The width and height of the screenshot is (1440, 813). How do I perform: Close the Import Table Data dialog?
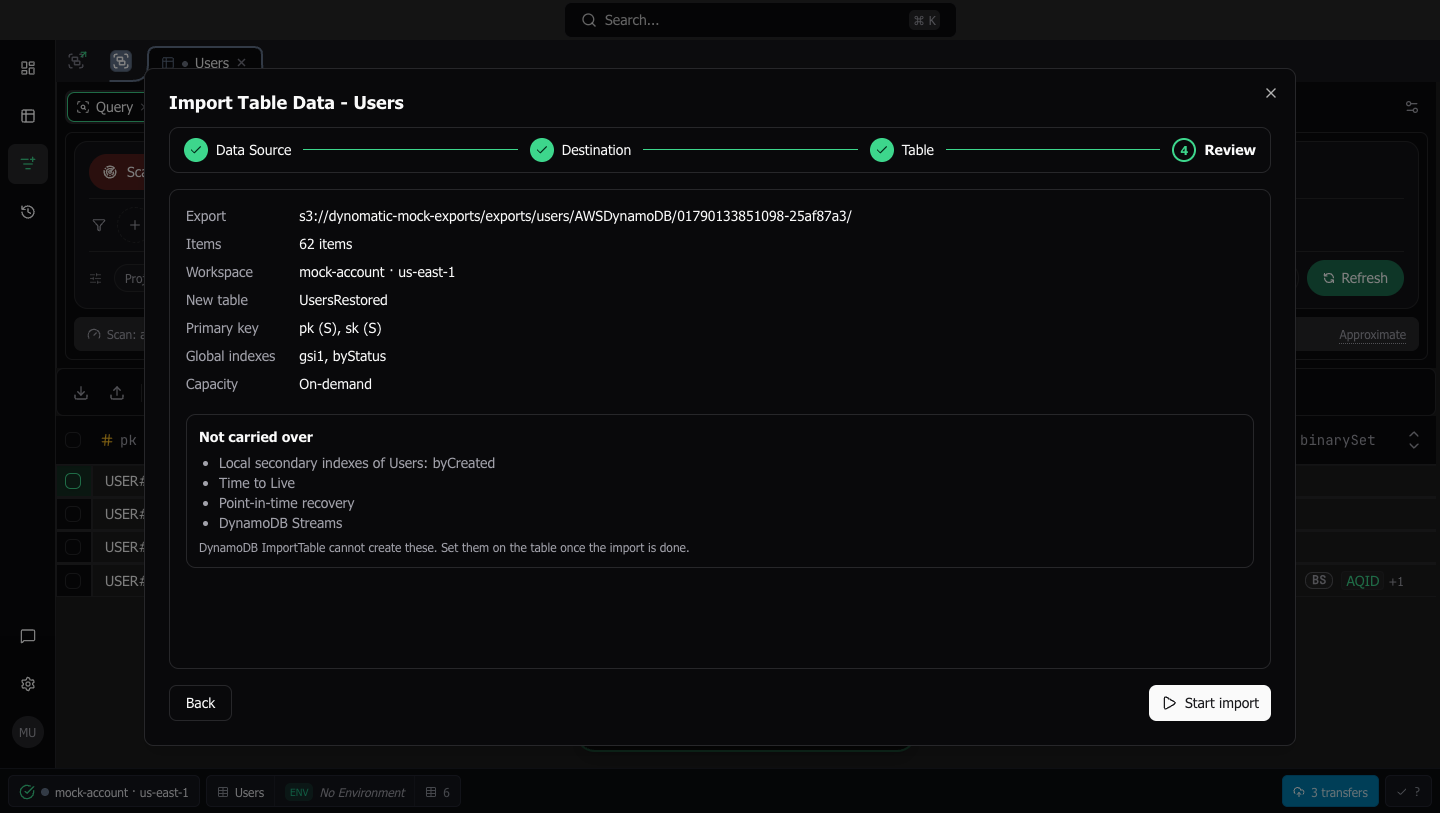[x=1271, y=93]
